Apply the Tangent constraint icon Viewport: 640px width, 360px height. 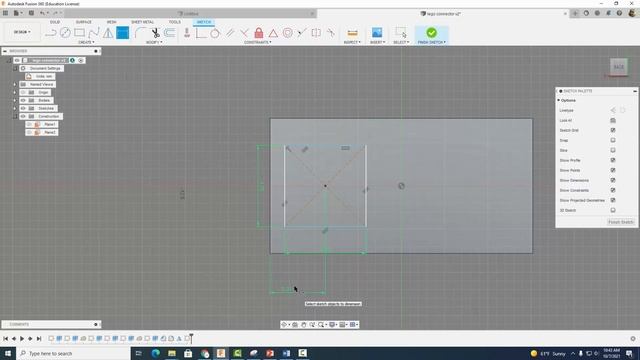tap(215, 33)
